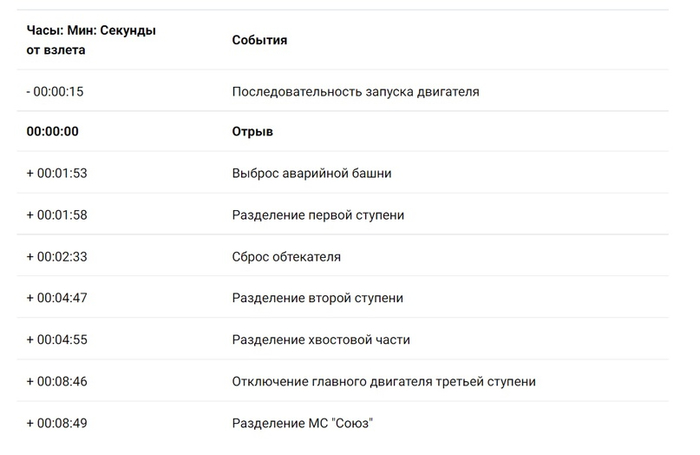Image resolution: width=700 pixels, height=455 pixels.
Task: Click the 'События' column header
Action: pyautogui.click(x=259, y=40)
